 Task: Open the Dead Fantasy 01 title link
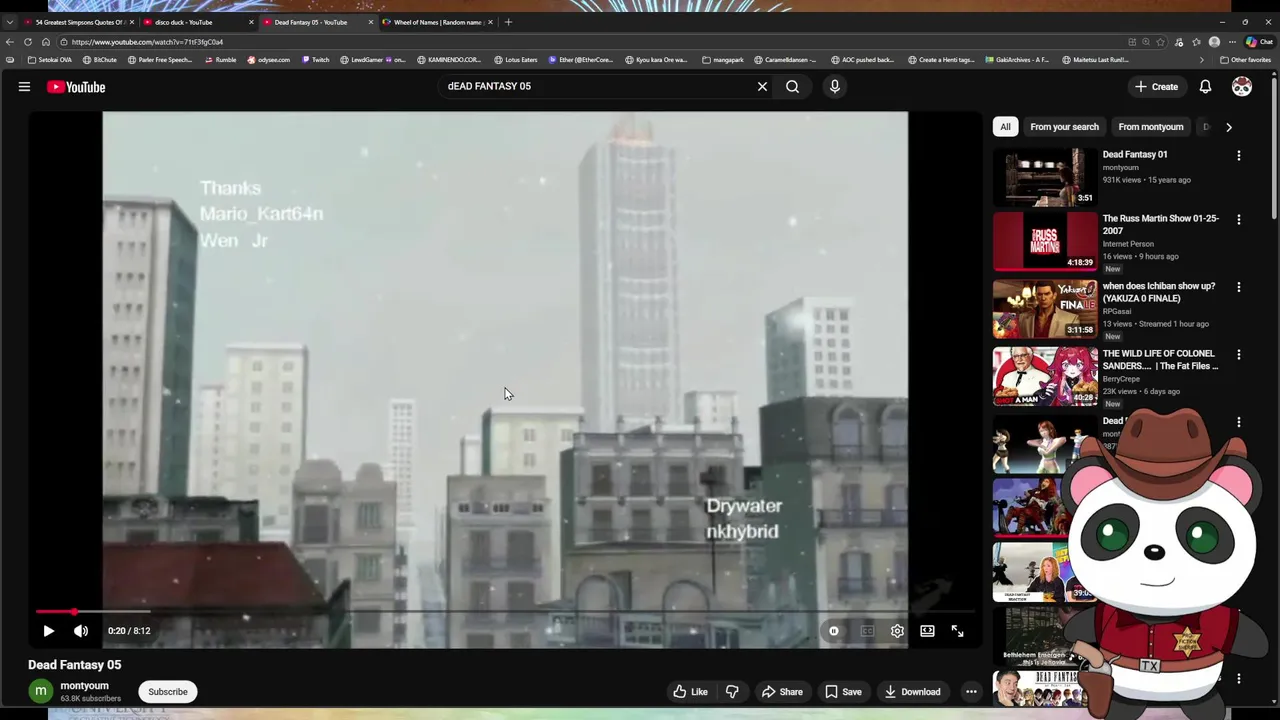coord(1135,155)
